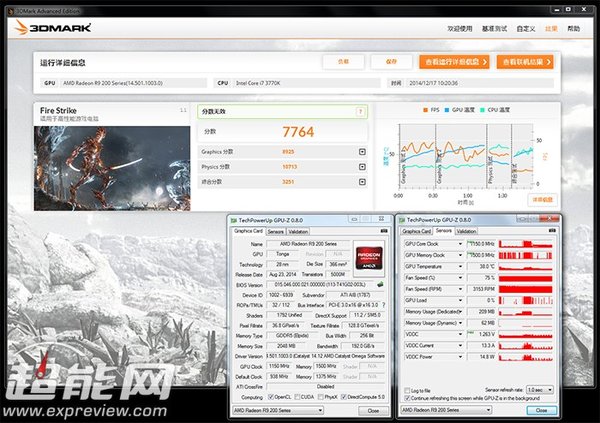The image size is (600, 423).
Task: Expand the Physics 分数 score details
Action: [x=362, y=167]
